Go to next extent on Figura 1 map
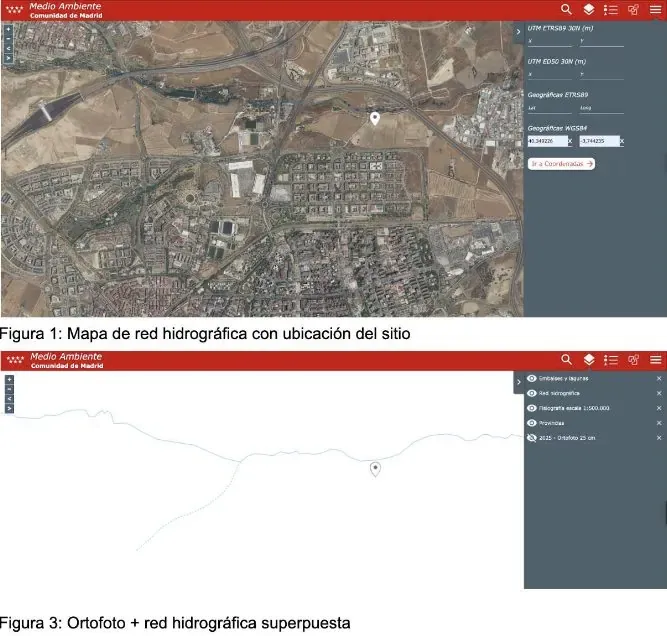 9,58
